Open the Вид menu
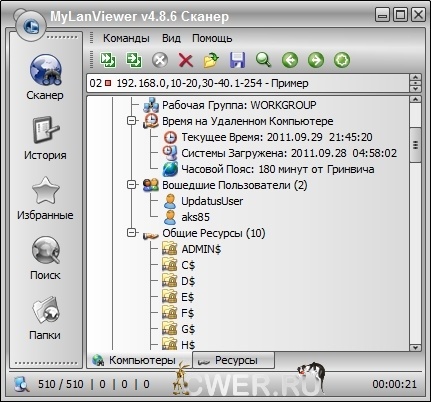 171,38
